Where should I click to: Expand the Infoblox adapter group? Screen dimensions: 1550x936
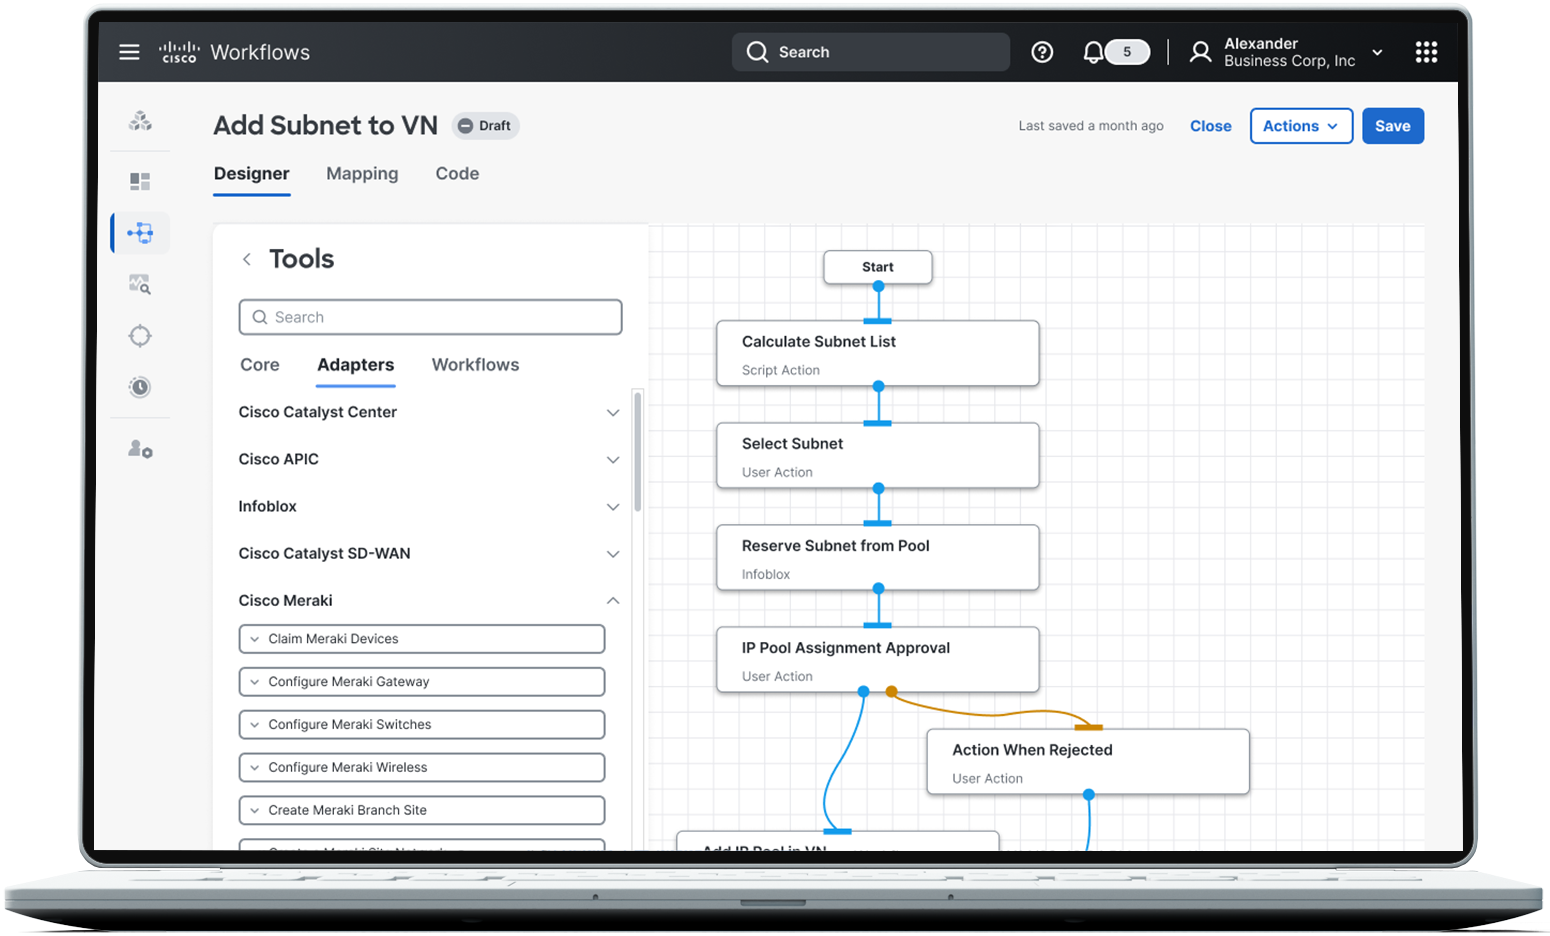613,507
